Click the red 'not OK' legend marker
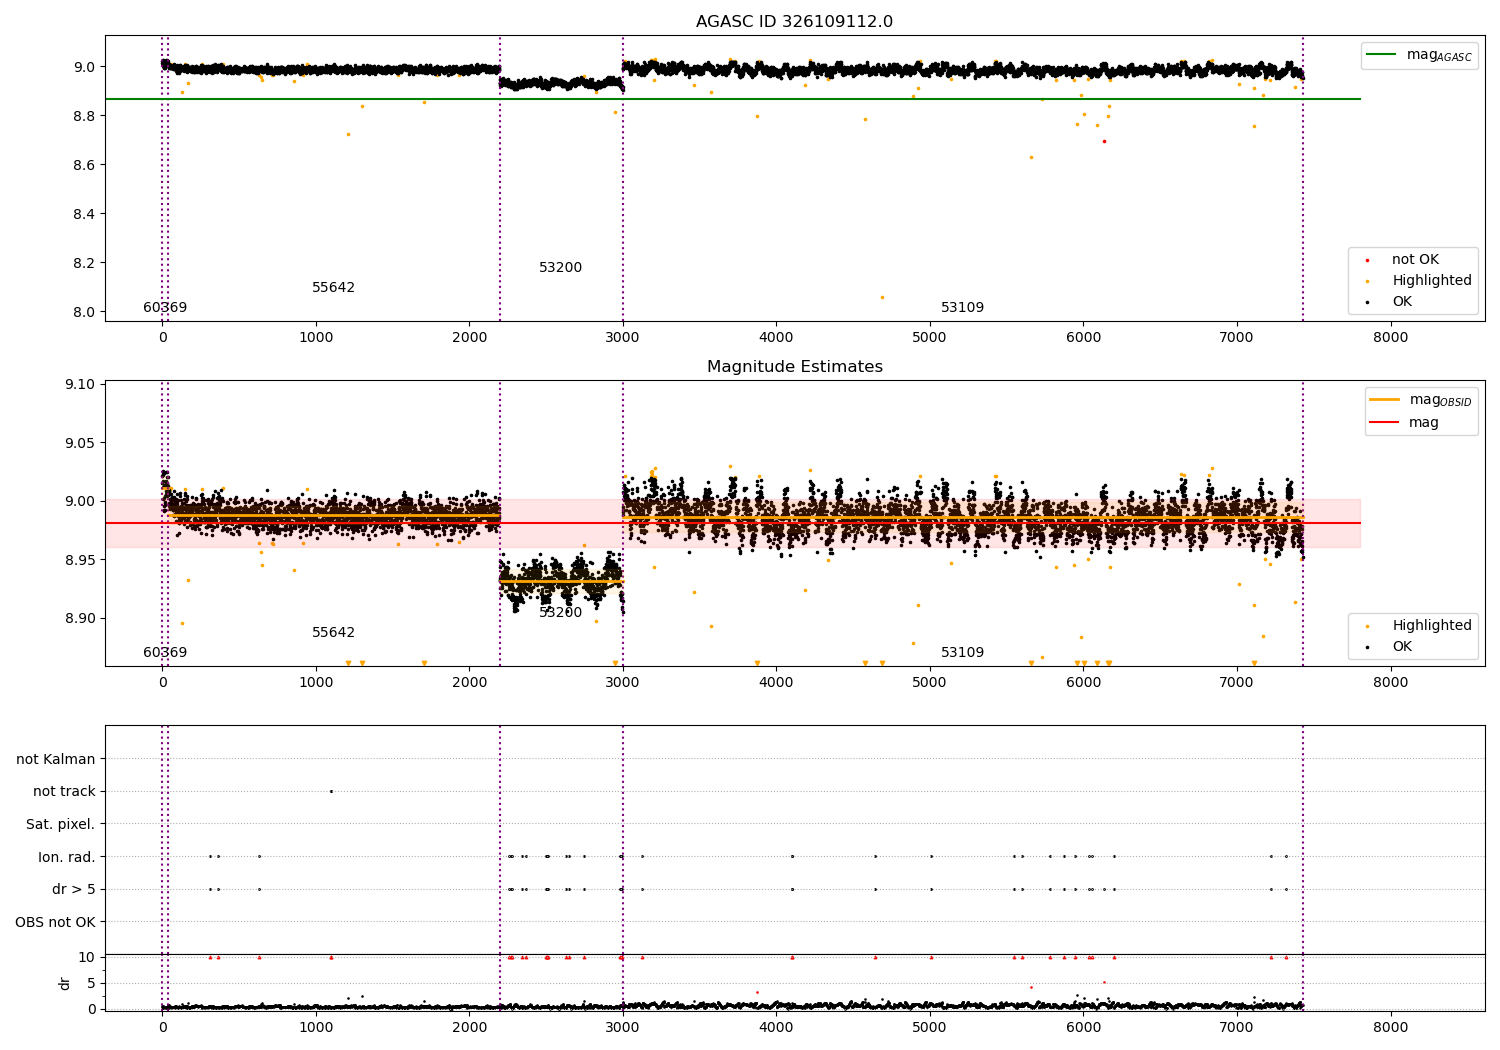 click(1368, 260)
